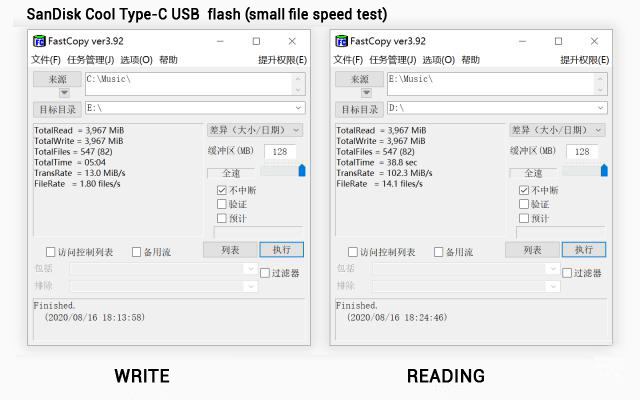Click speed slider handle in right window

(604, 170)
